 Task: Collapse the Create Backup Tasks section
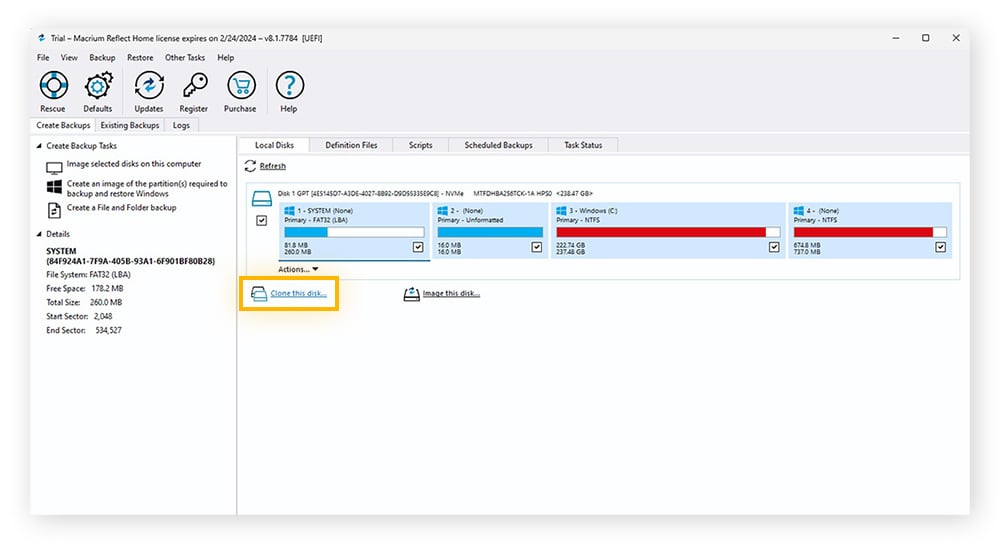pos(40,146)
